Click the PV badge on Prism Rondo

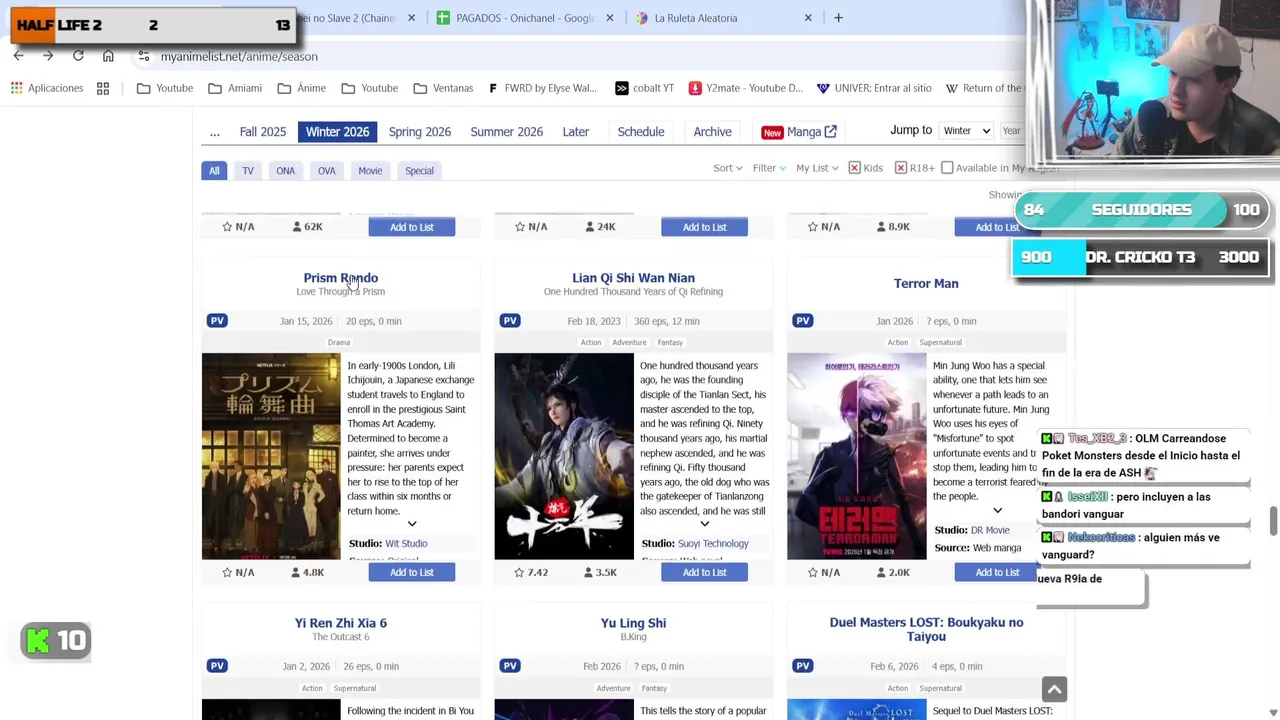pos(217,321)
